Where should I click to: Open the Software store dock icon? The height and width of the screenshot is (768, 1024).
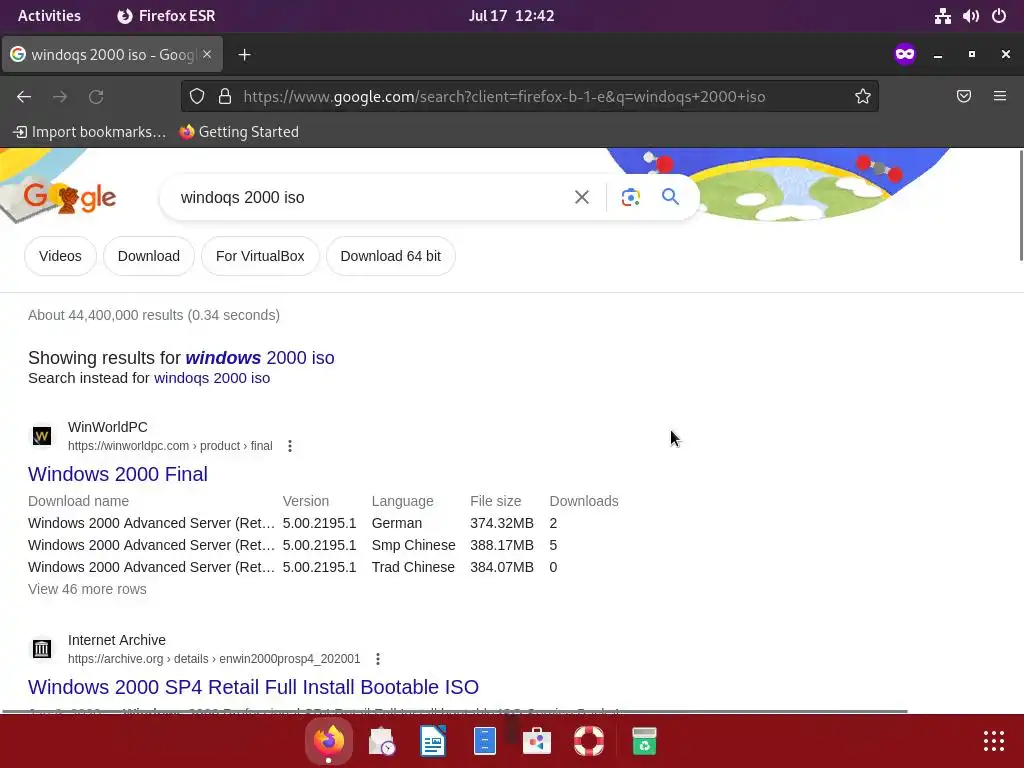coord(537,741)
